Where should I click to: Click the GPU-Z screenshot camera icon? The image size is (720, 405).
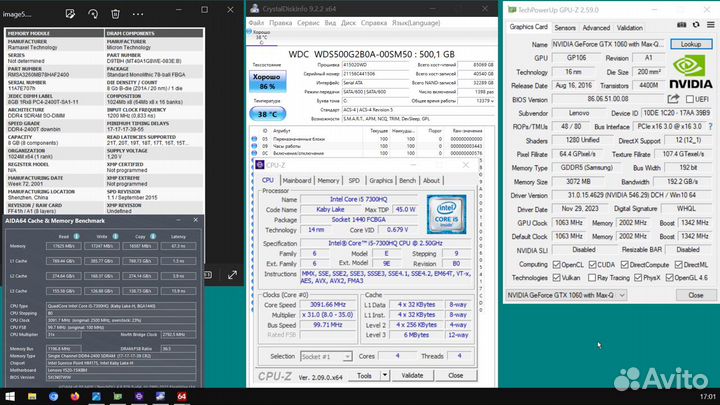pos(681,25)
